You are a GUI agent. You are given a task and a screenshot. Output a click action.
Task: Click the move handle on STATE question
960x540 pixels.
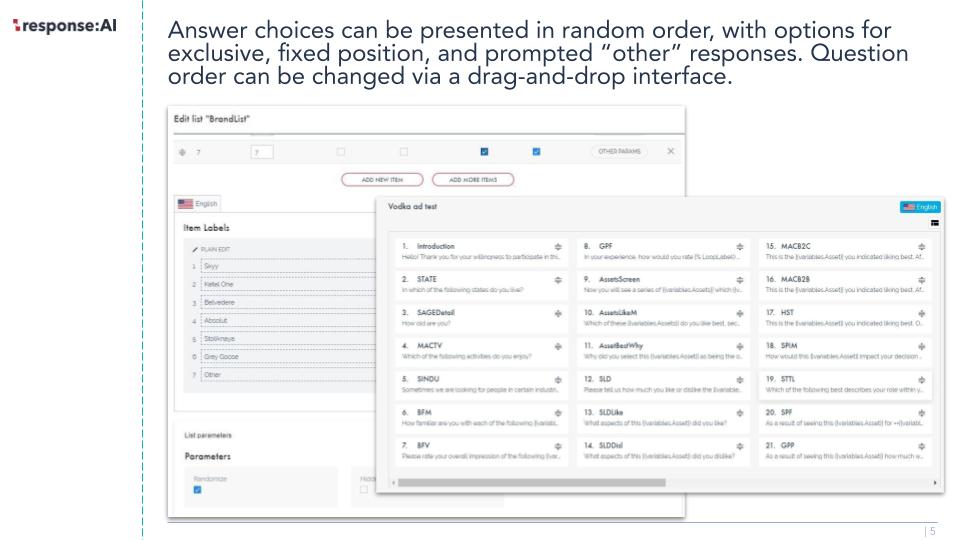558,280
